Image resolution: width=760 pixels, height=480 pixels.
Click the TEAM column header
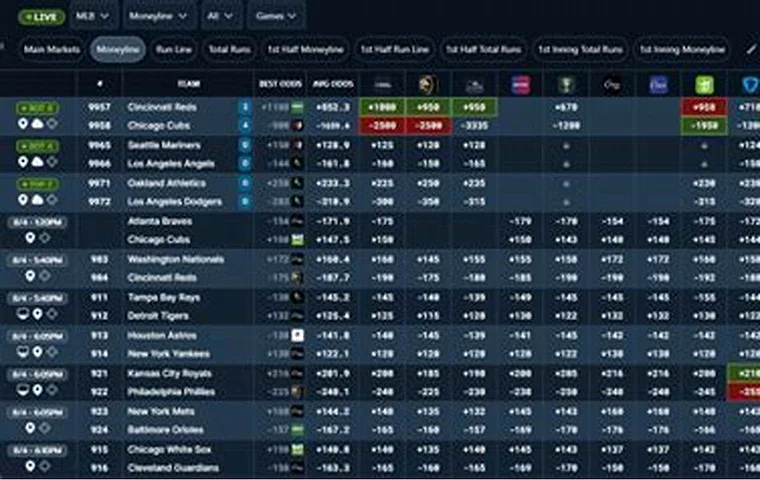tap(189, 84)
